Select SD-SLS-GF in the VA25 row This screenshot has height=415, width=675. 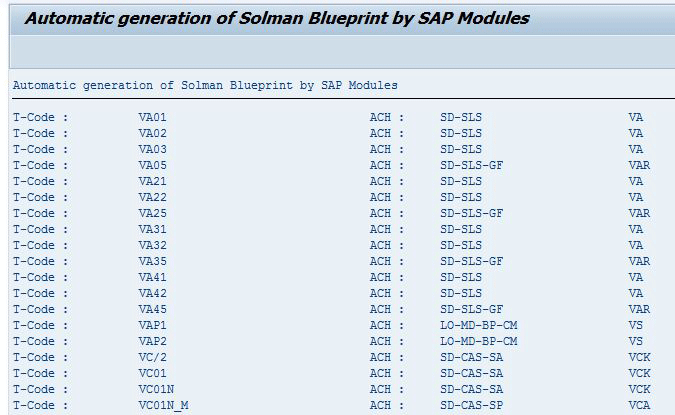click(x=471, y=214)
